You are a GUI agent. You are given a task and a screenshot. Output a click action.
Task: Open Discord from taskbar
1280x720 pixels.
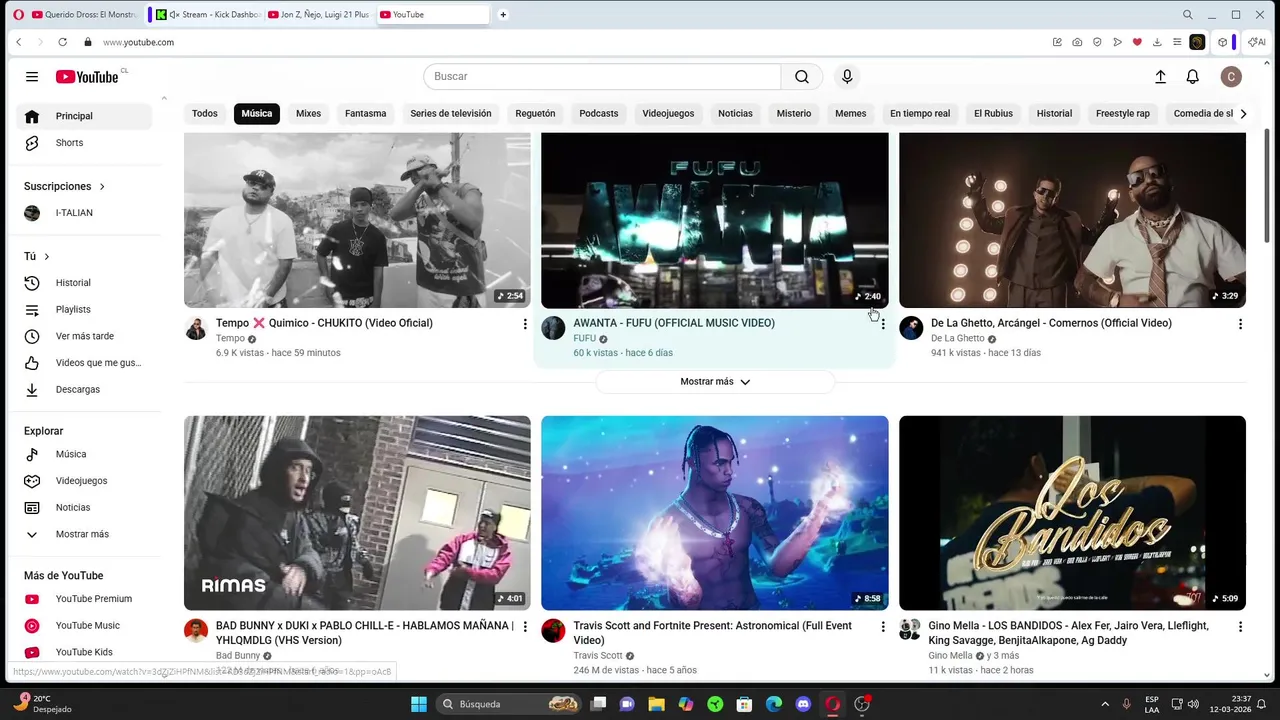click(x=803, y=704)
